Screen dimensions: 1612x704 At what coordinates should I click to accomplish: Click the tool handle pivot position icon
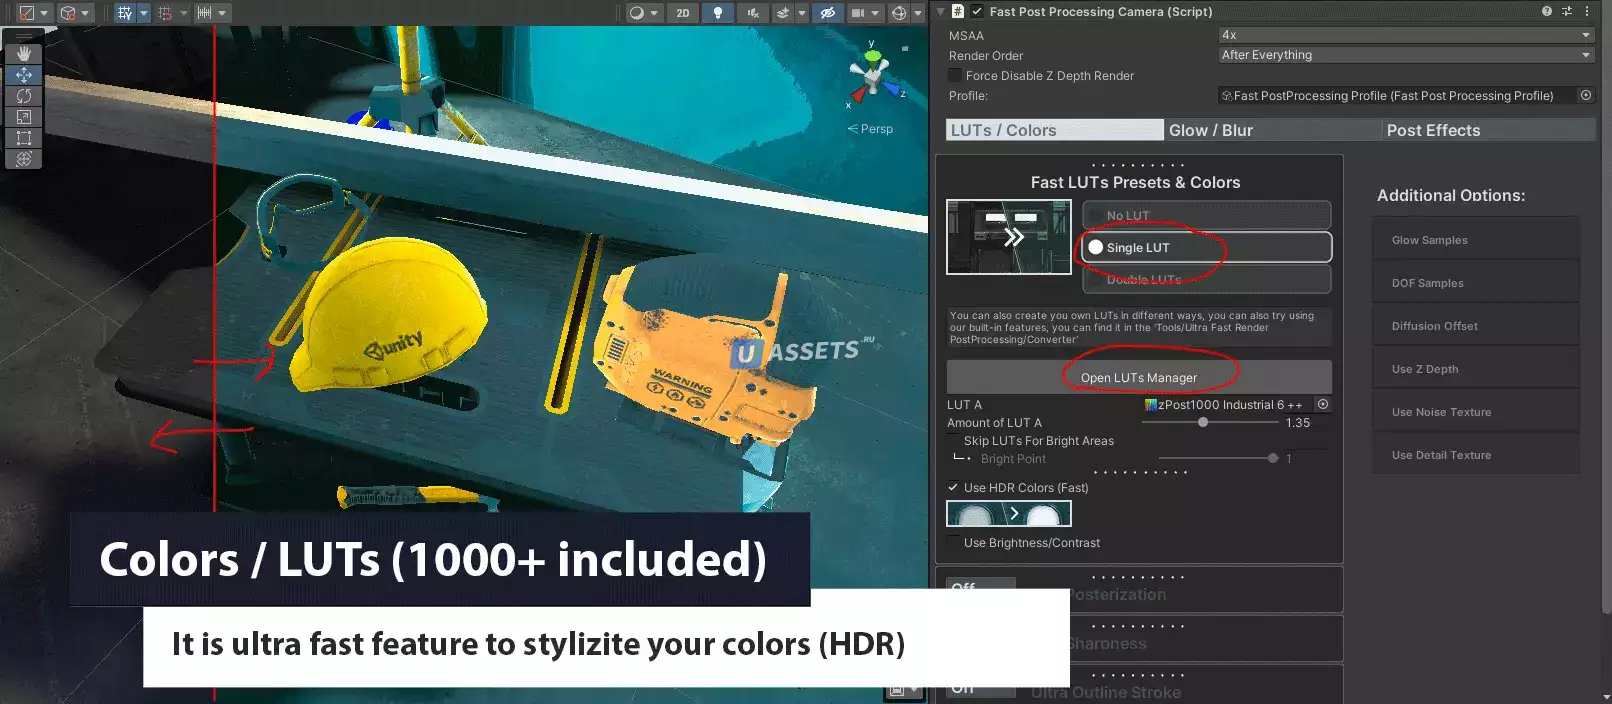coord(27,13)
